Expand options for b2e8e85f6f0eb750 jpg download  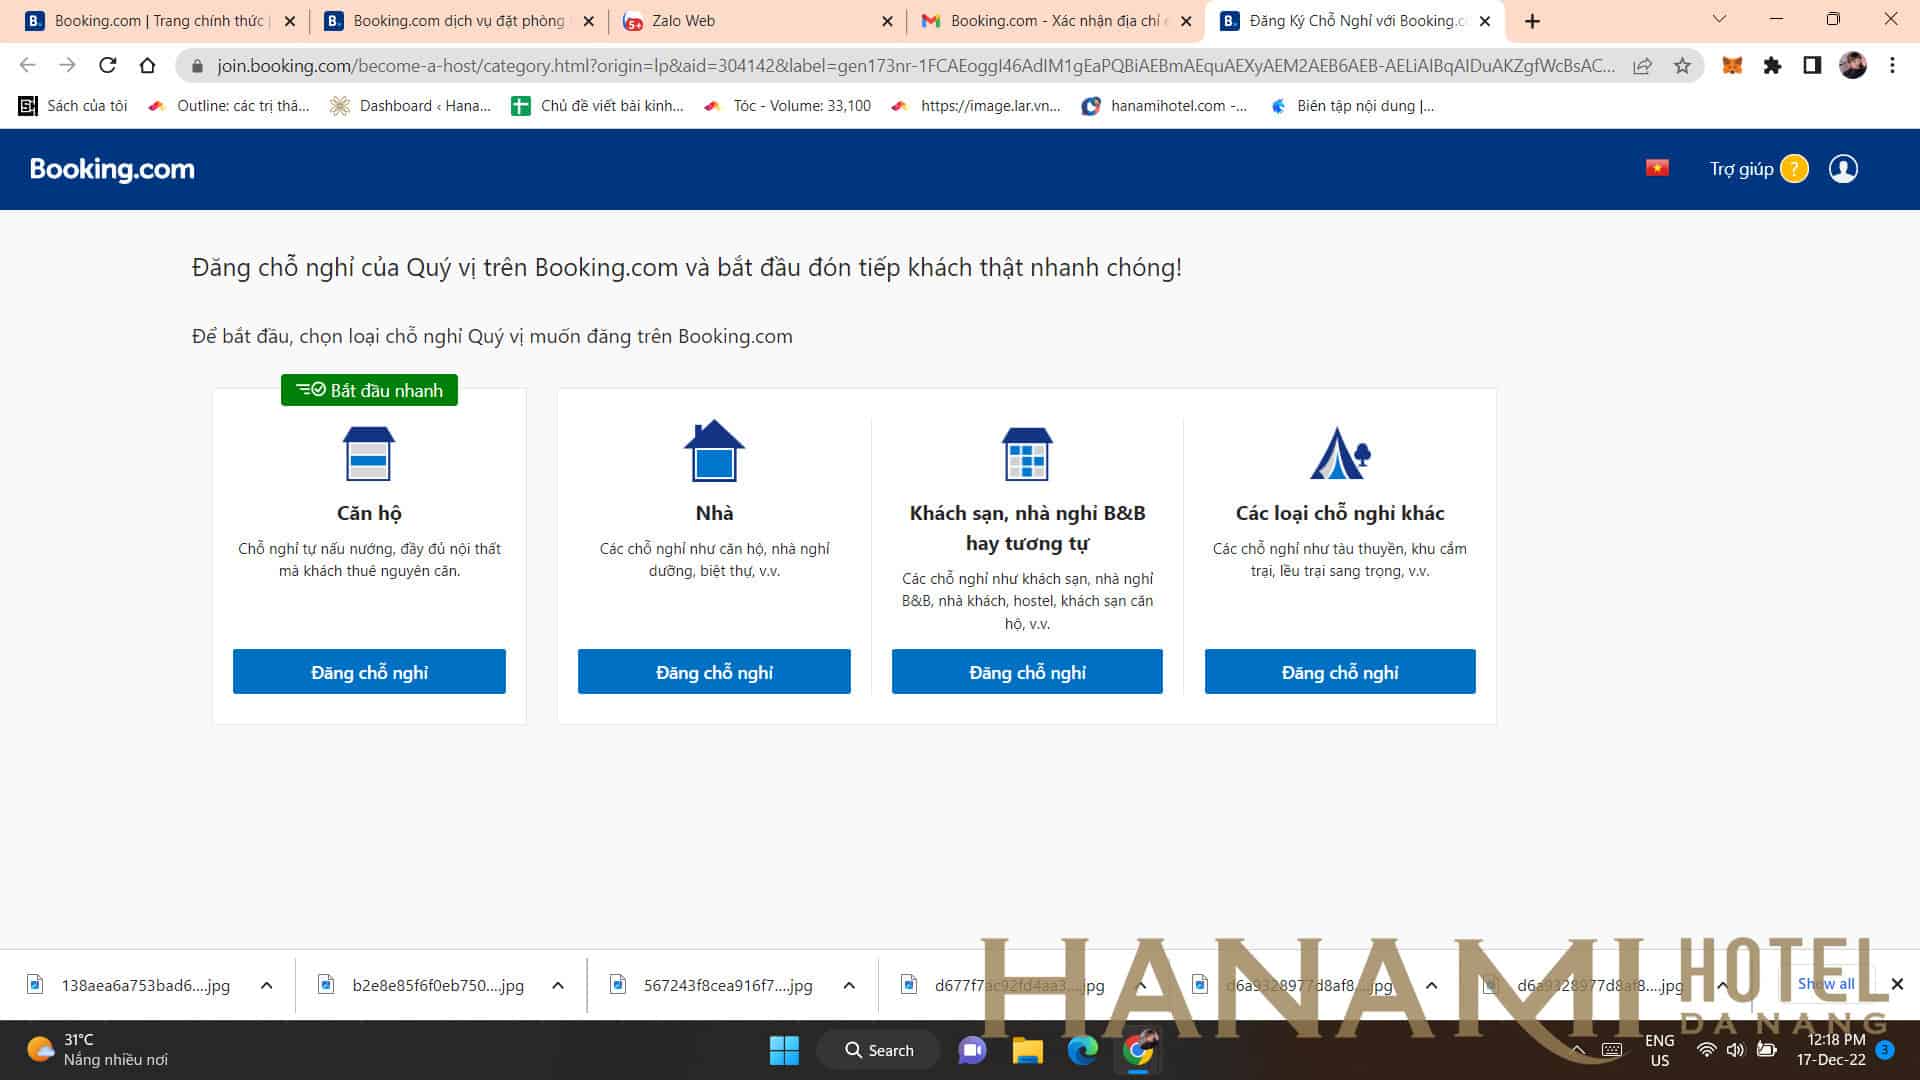tap(558, 985)
